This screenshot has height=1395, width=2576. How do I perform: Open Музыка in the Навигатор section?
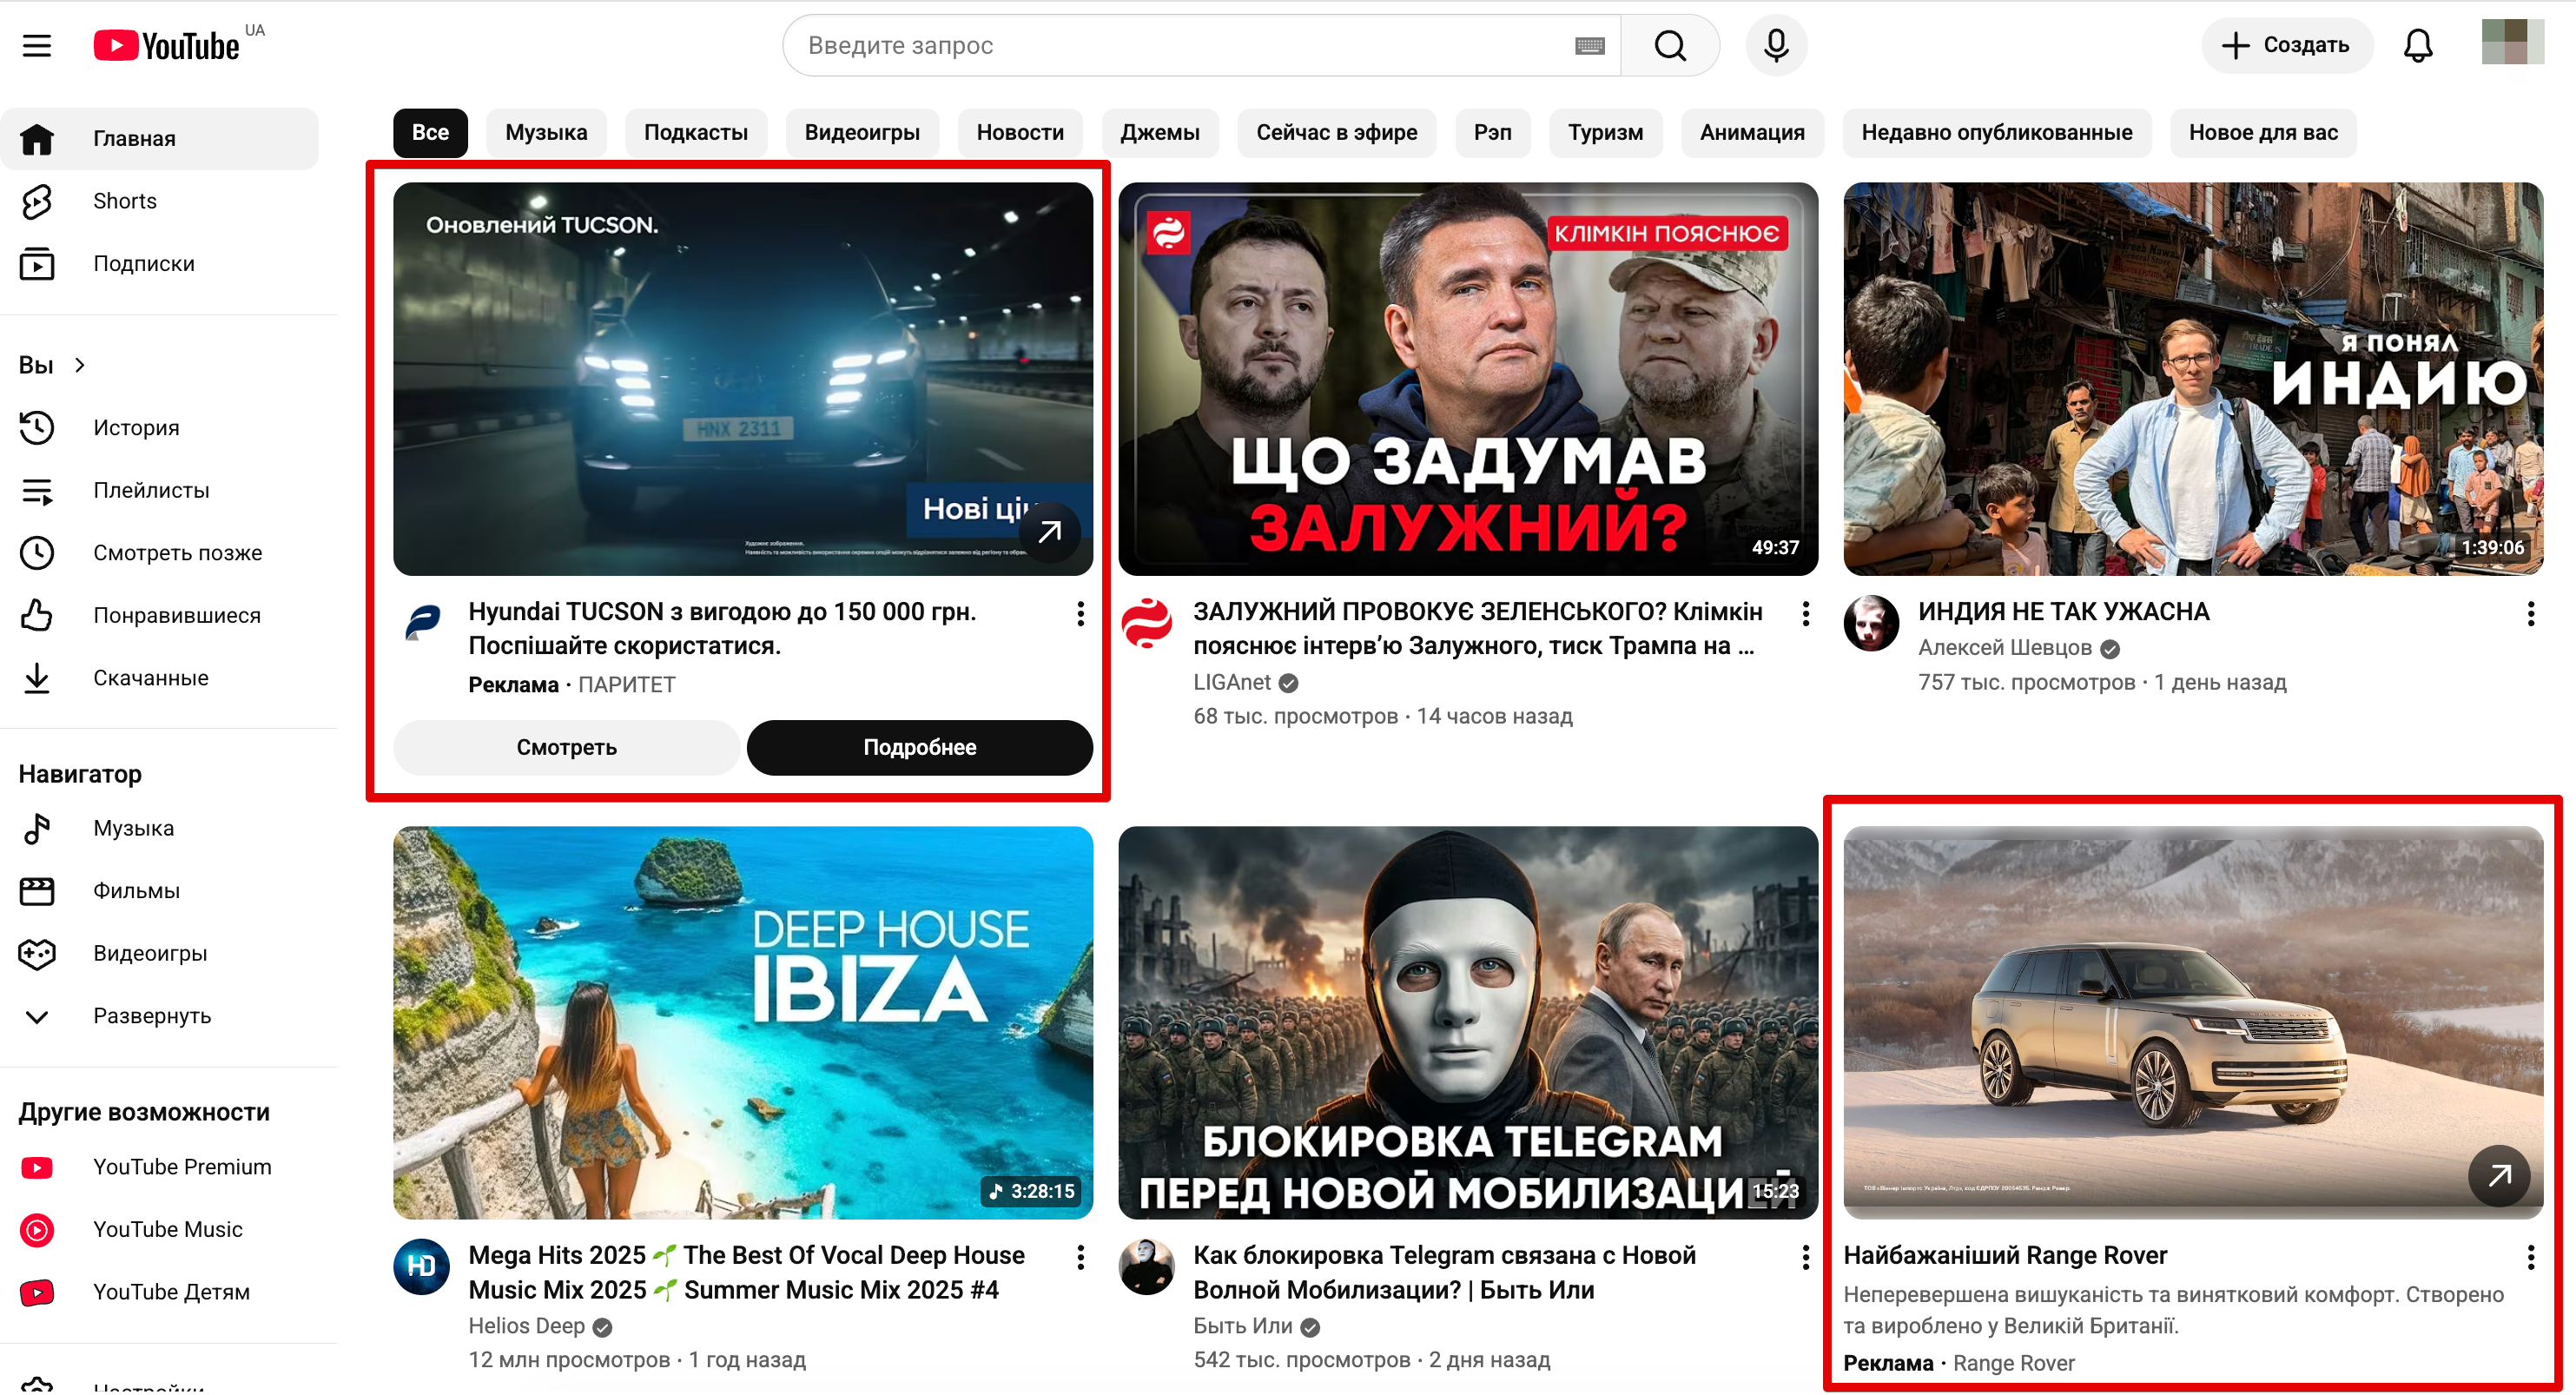pos(160,828)
